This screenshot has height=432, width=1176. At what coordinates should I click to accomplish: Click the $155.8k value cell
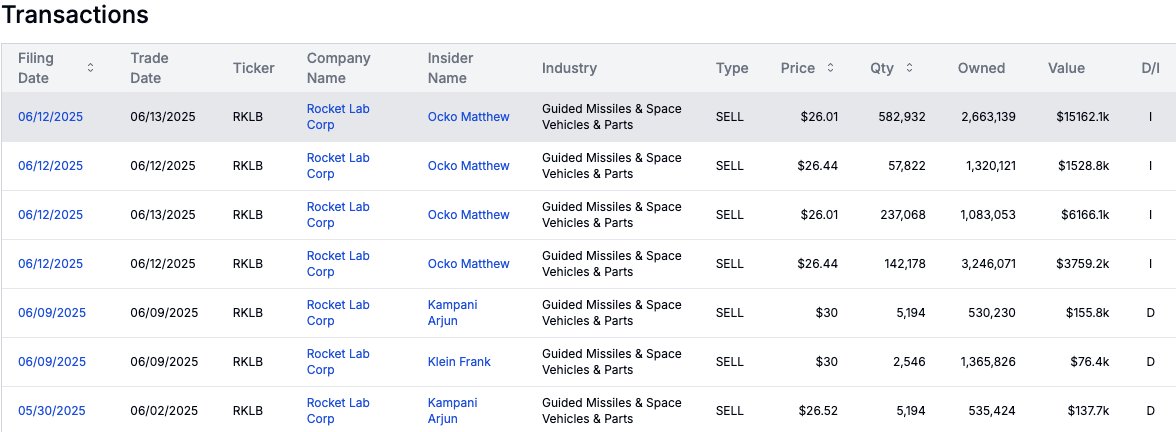1088,313
